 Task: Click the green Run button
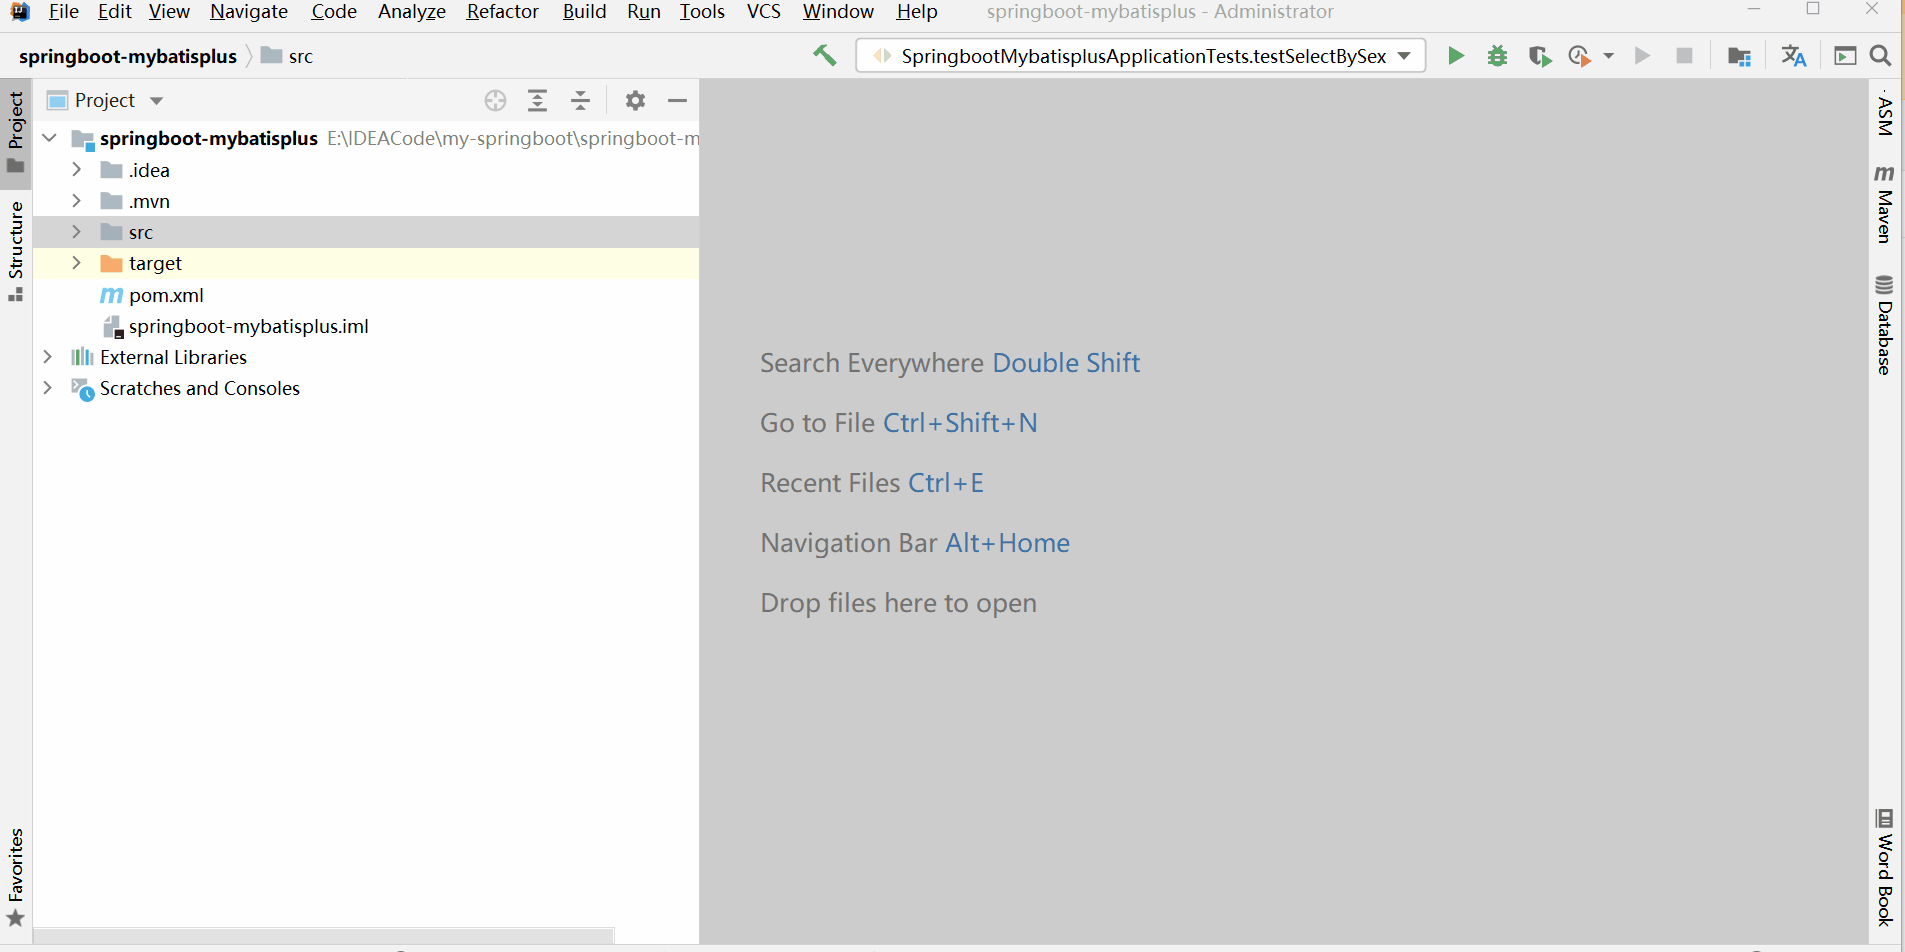(1456, 56)
